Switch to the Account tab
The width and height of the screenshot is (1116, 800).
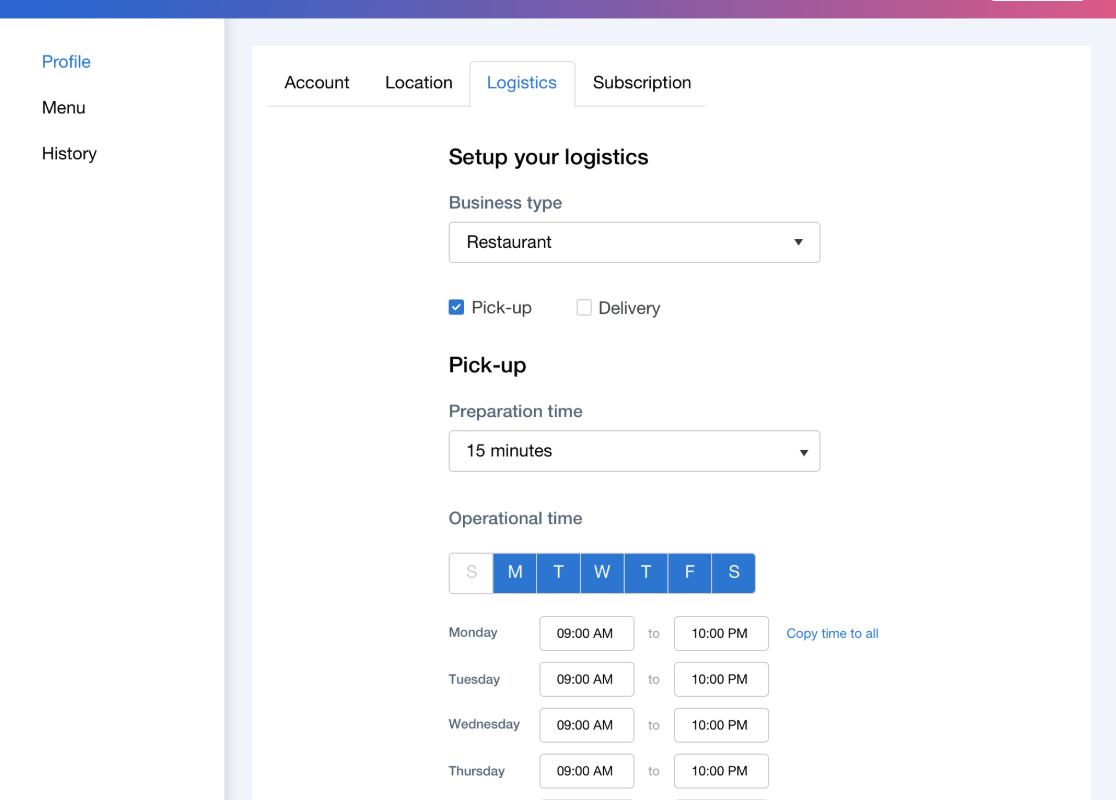pos(317,83)
